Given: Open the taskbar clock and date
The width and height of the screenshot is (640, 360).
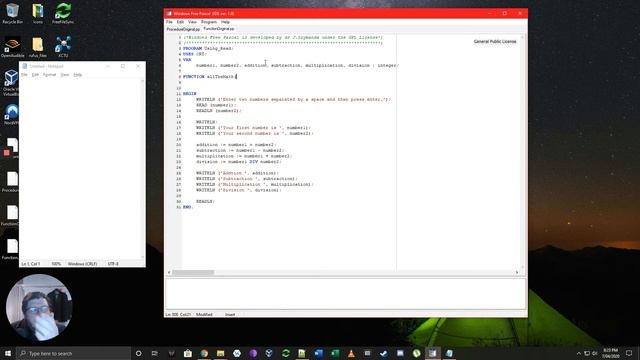Looking at the screenshot, I should (x=610, y=353).
